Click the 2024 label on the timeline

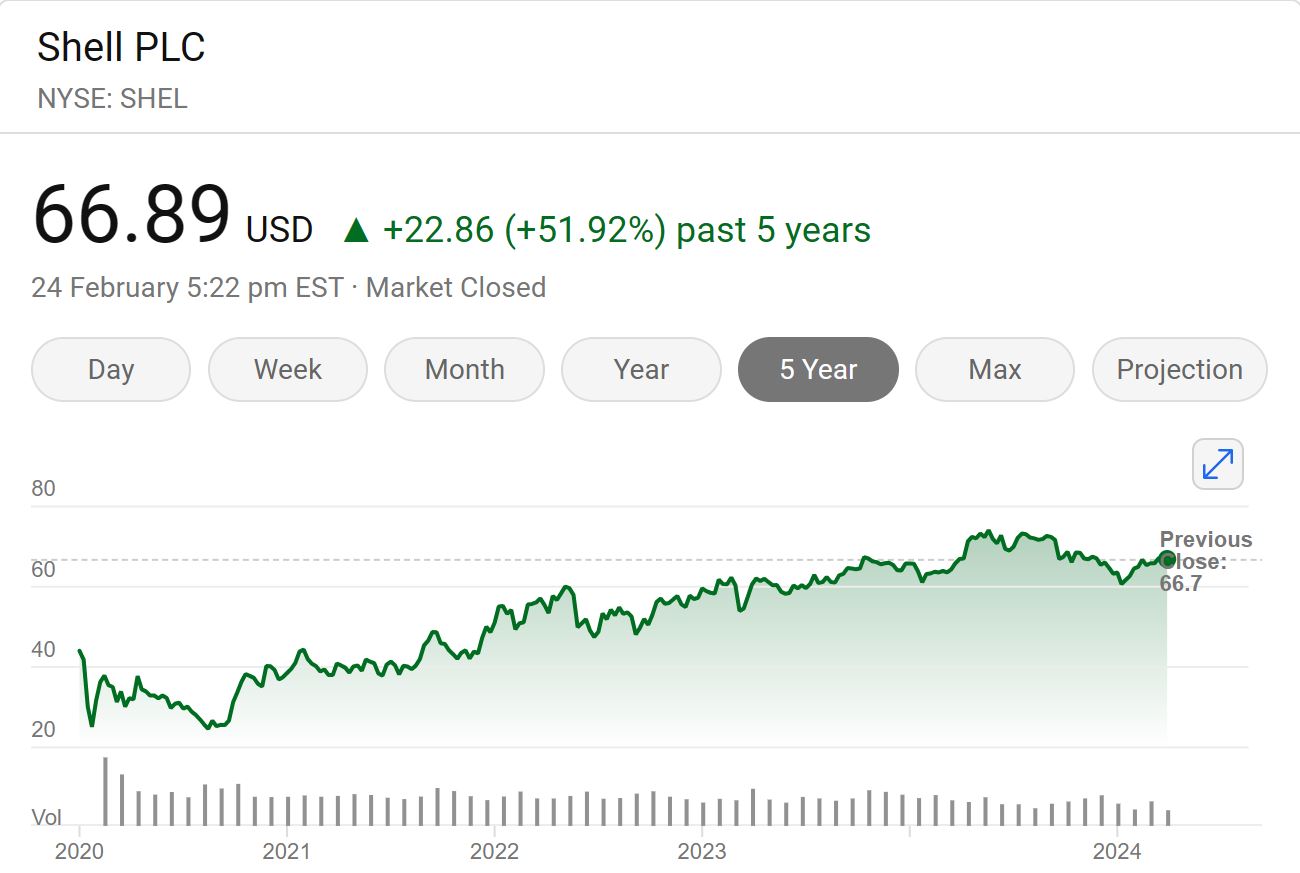tap(1118, 851)
